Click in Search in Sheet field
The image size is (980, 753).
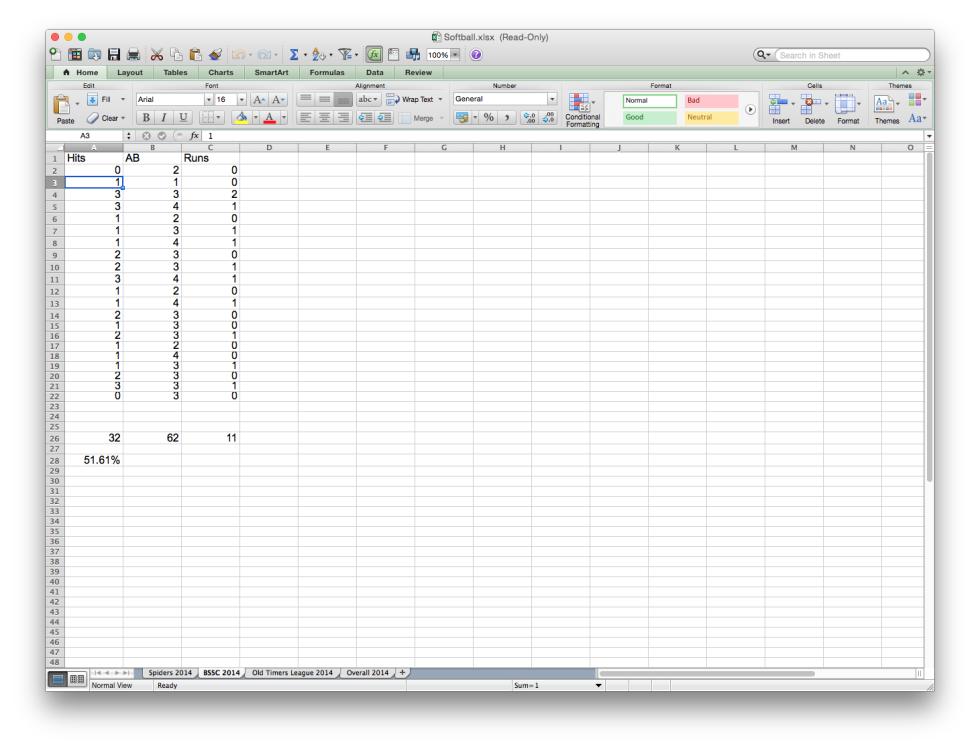pos(852,55)
